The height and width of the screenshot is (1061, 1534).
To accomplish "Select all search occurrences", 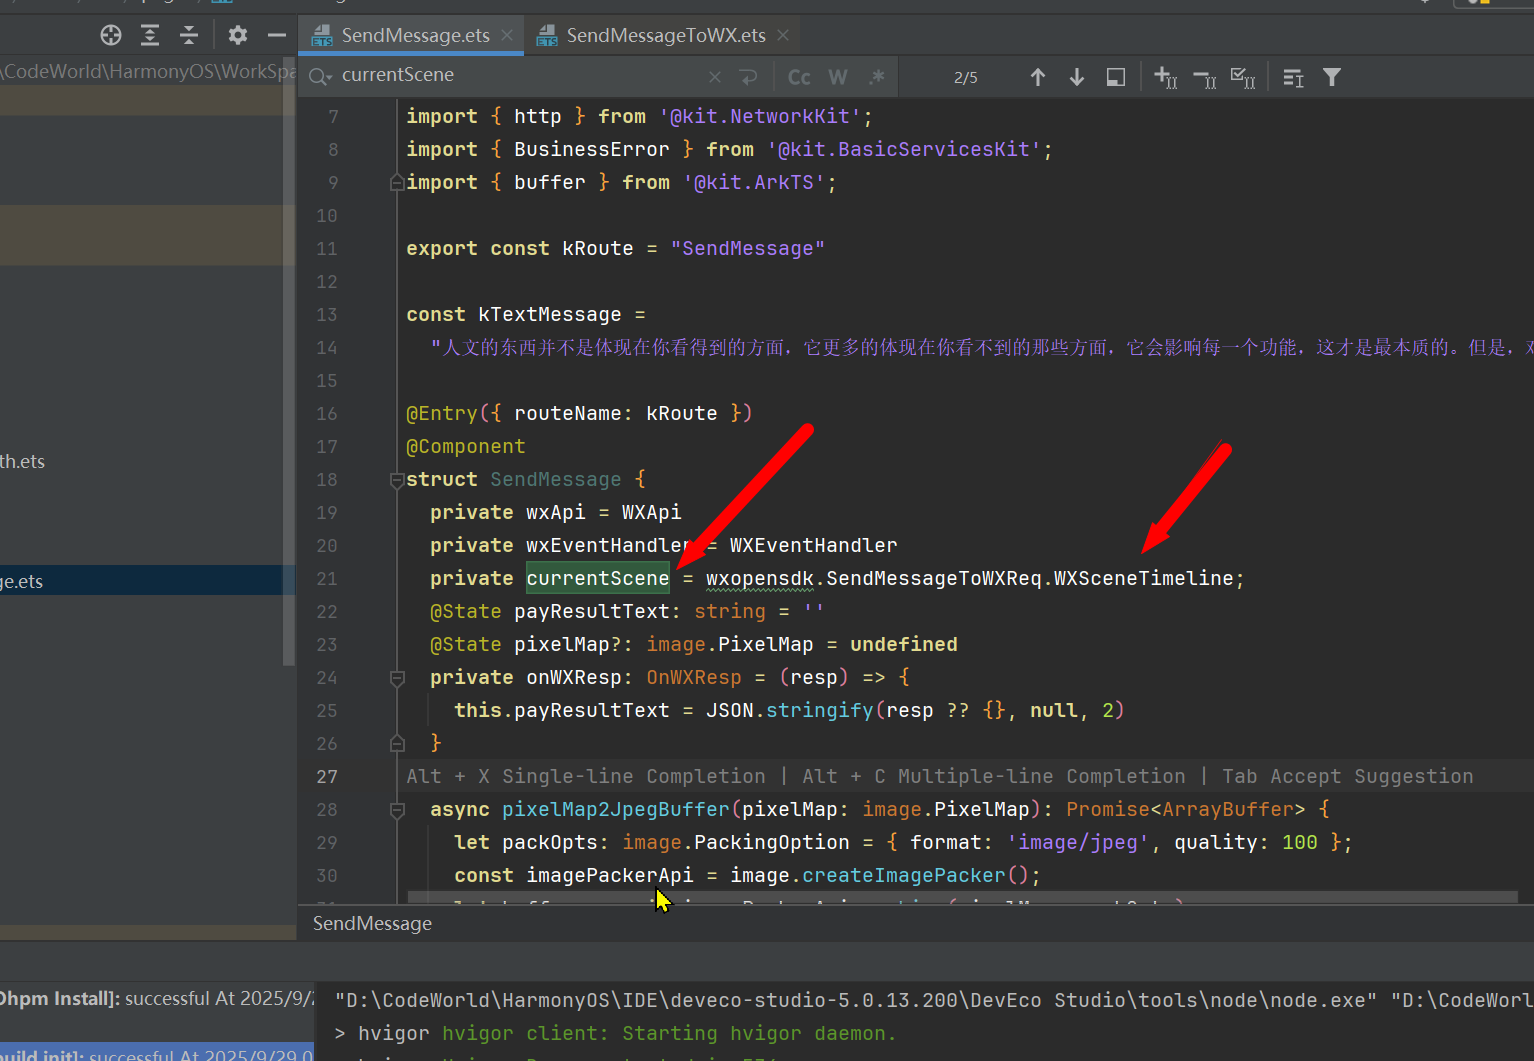I will (x=1243, y=77).
